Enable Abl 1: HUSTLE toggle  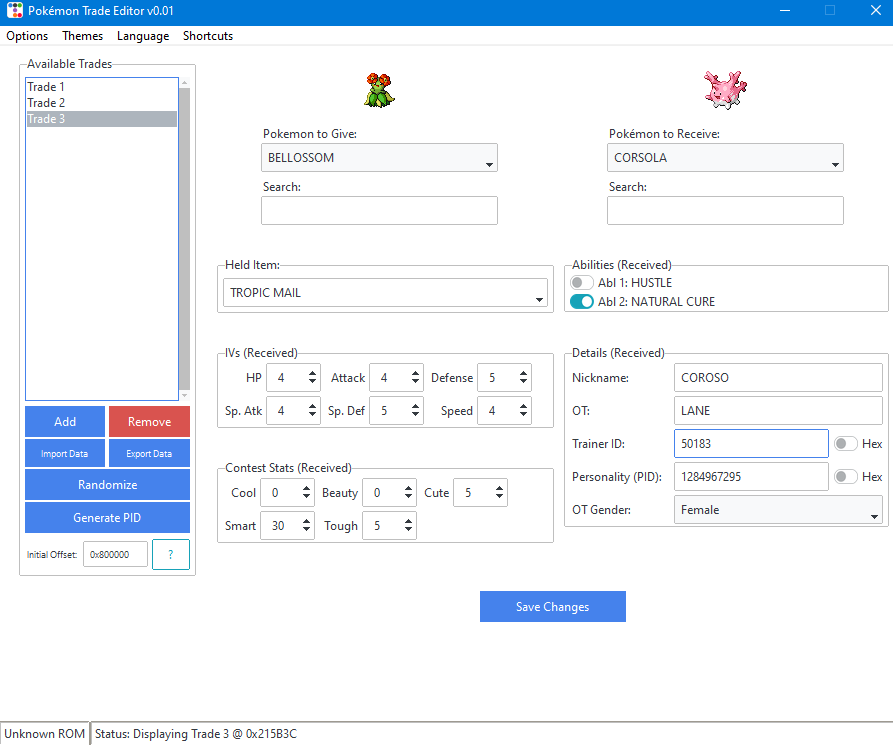click(581, 283)
